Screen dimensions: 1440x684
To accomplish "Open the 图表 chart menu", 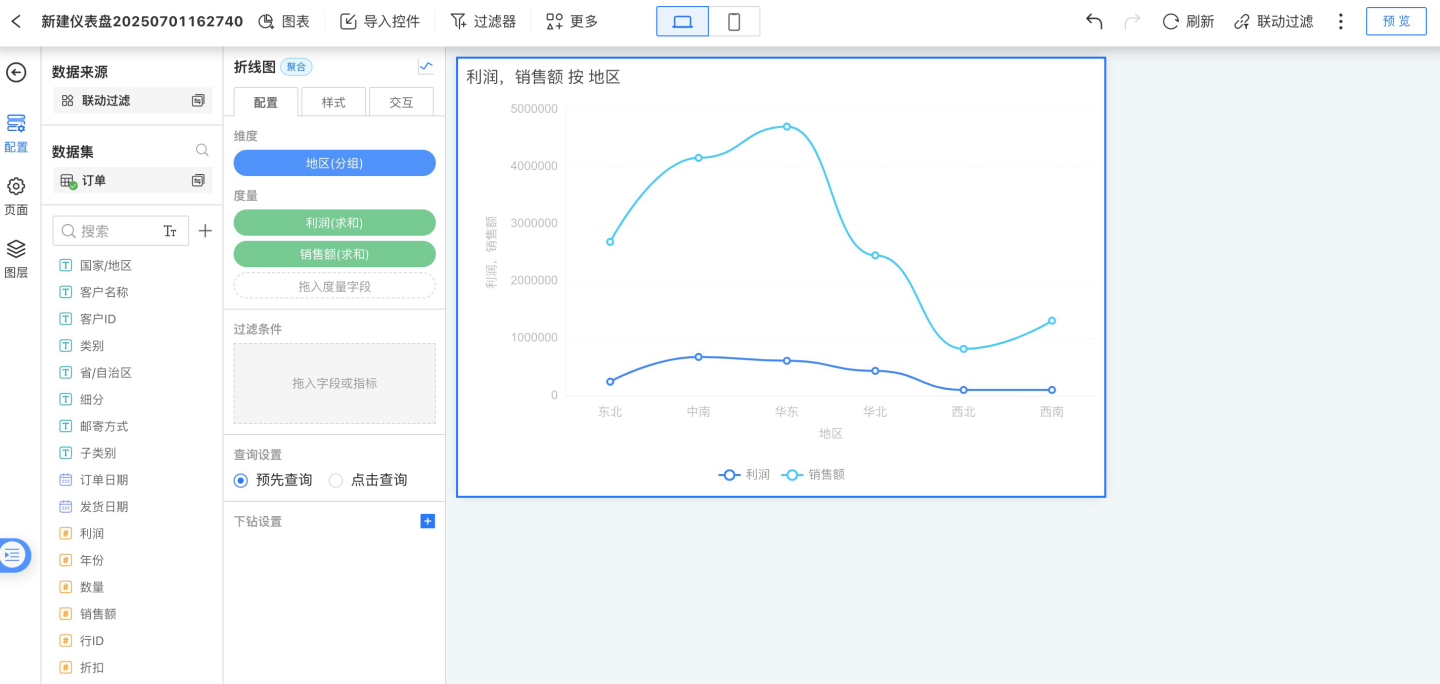I will tap(284, 21).
